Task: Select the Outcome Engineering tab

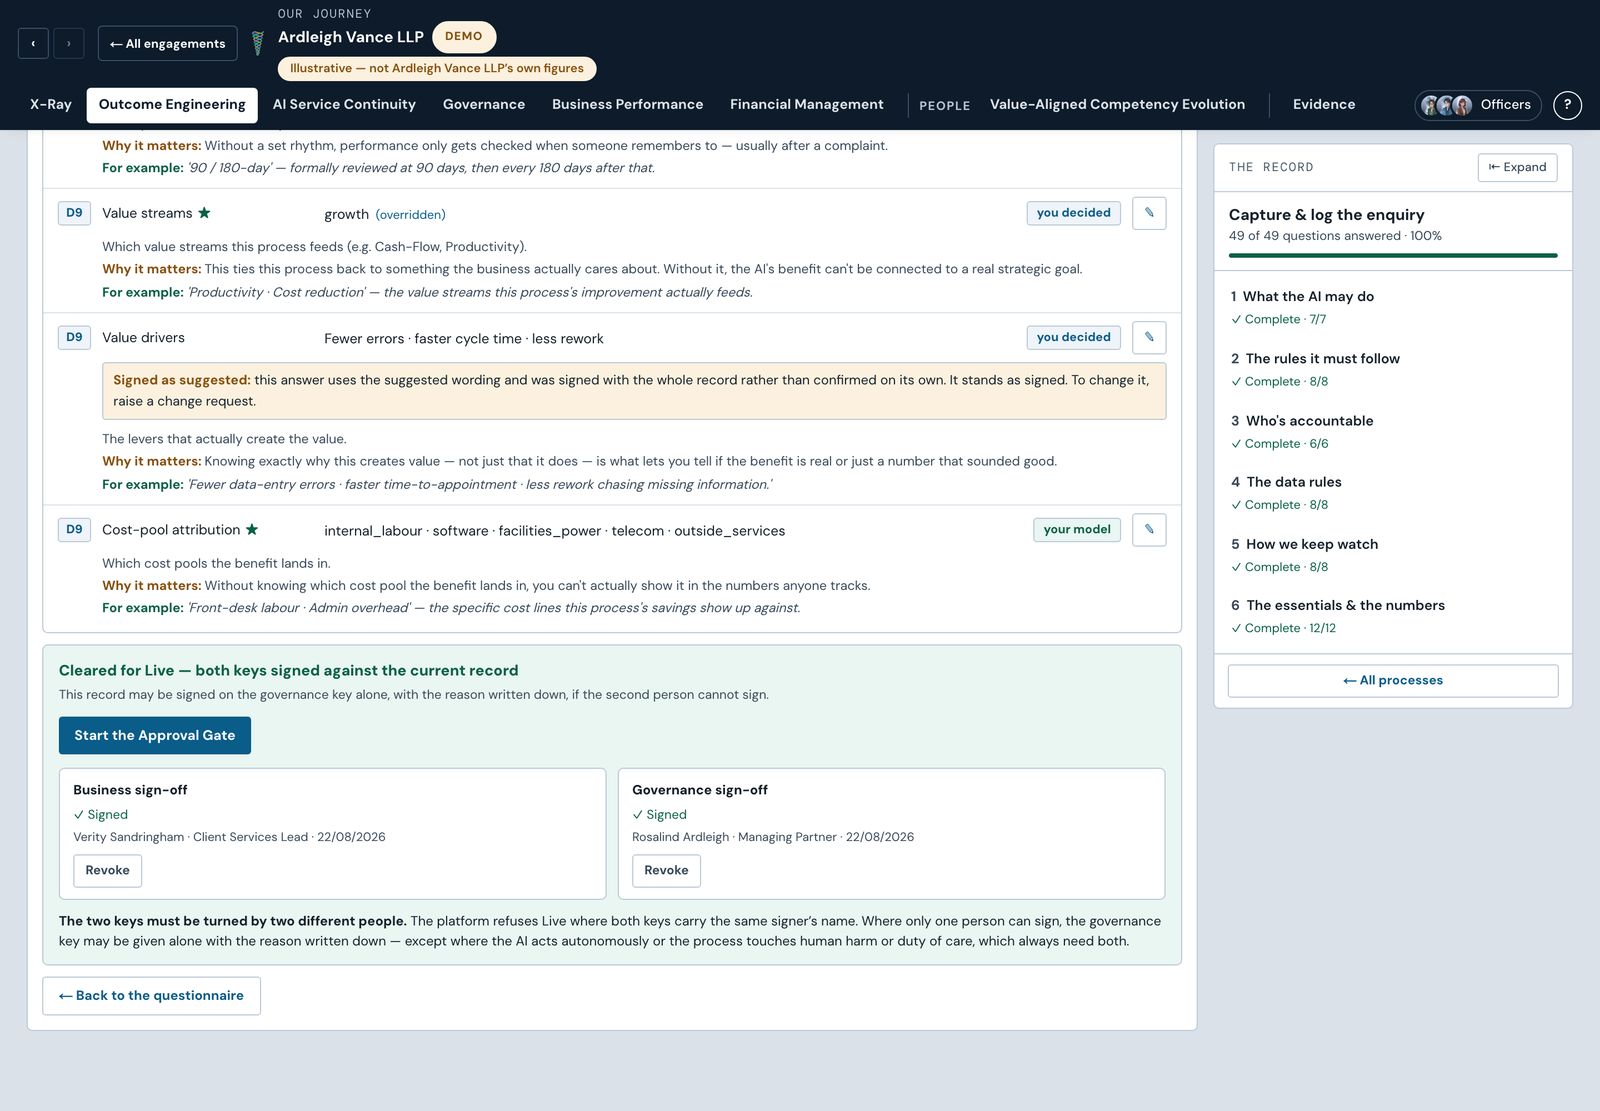Action: [172, 105]
